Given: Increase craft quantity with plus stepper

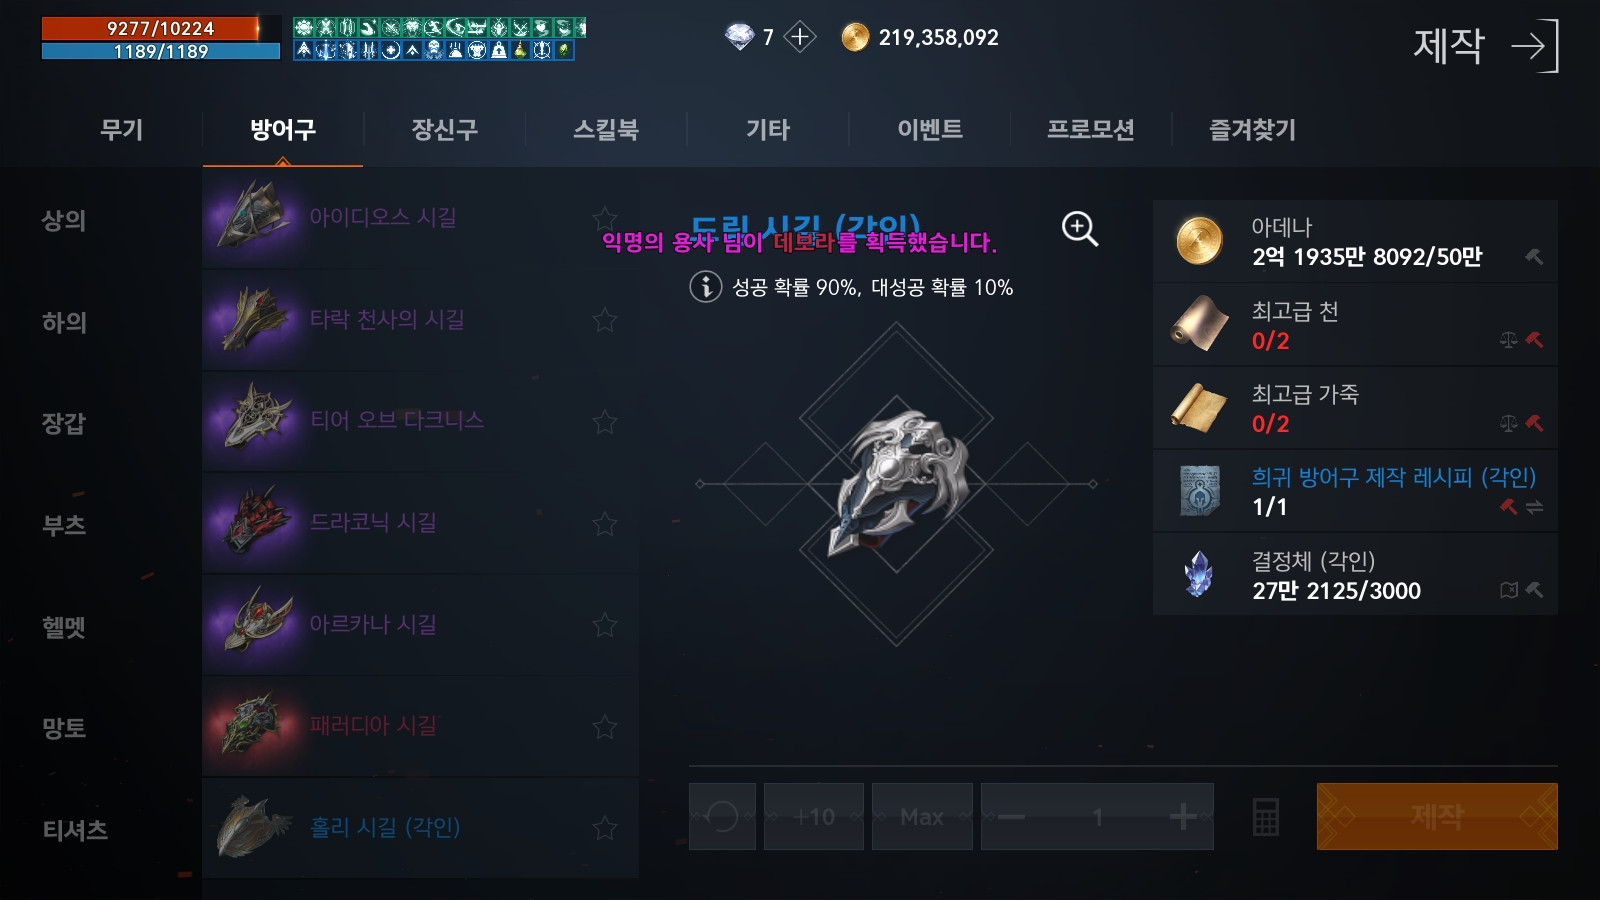Looking at the screenshot, I should (1182, 817).
